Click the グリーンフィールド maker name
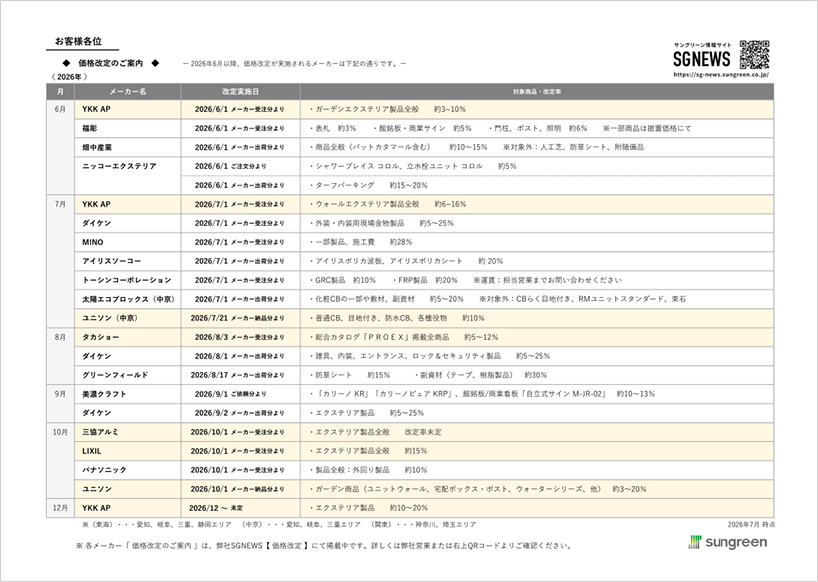The width and height of the screenshot is (818, 582). tap(115, 375)
